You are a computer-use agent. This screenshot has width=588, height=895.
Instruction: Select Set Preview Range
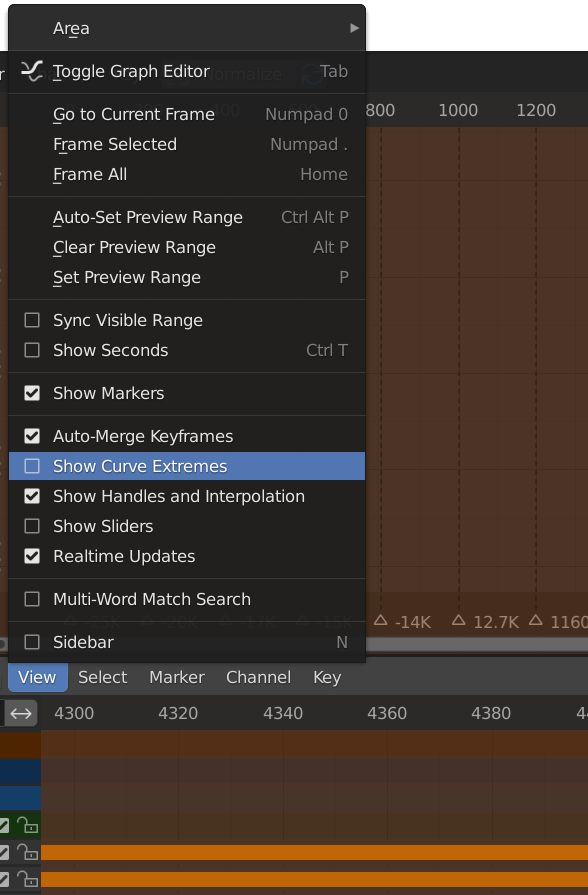pyautogui.click(x=187, y=277)
